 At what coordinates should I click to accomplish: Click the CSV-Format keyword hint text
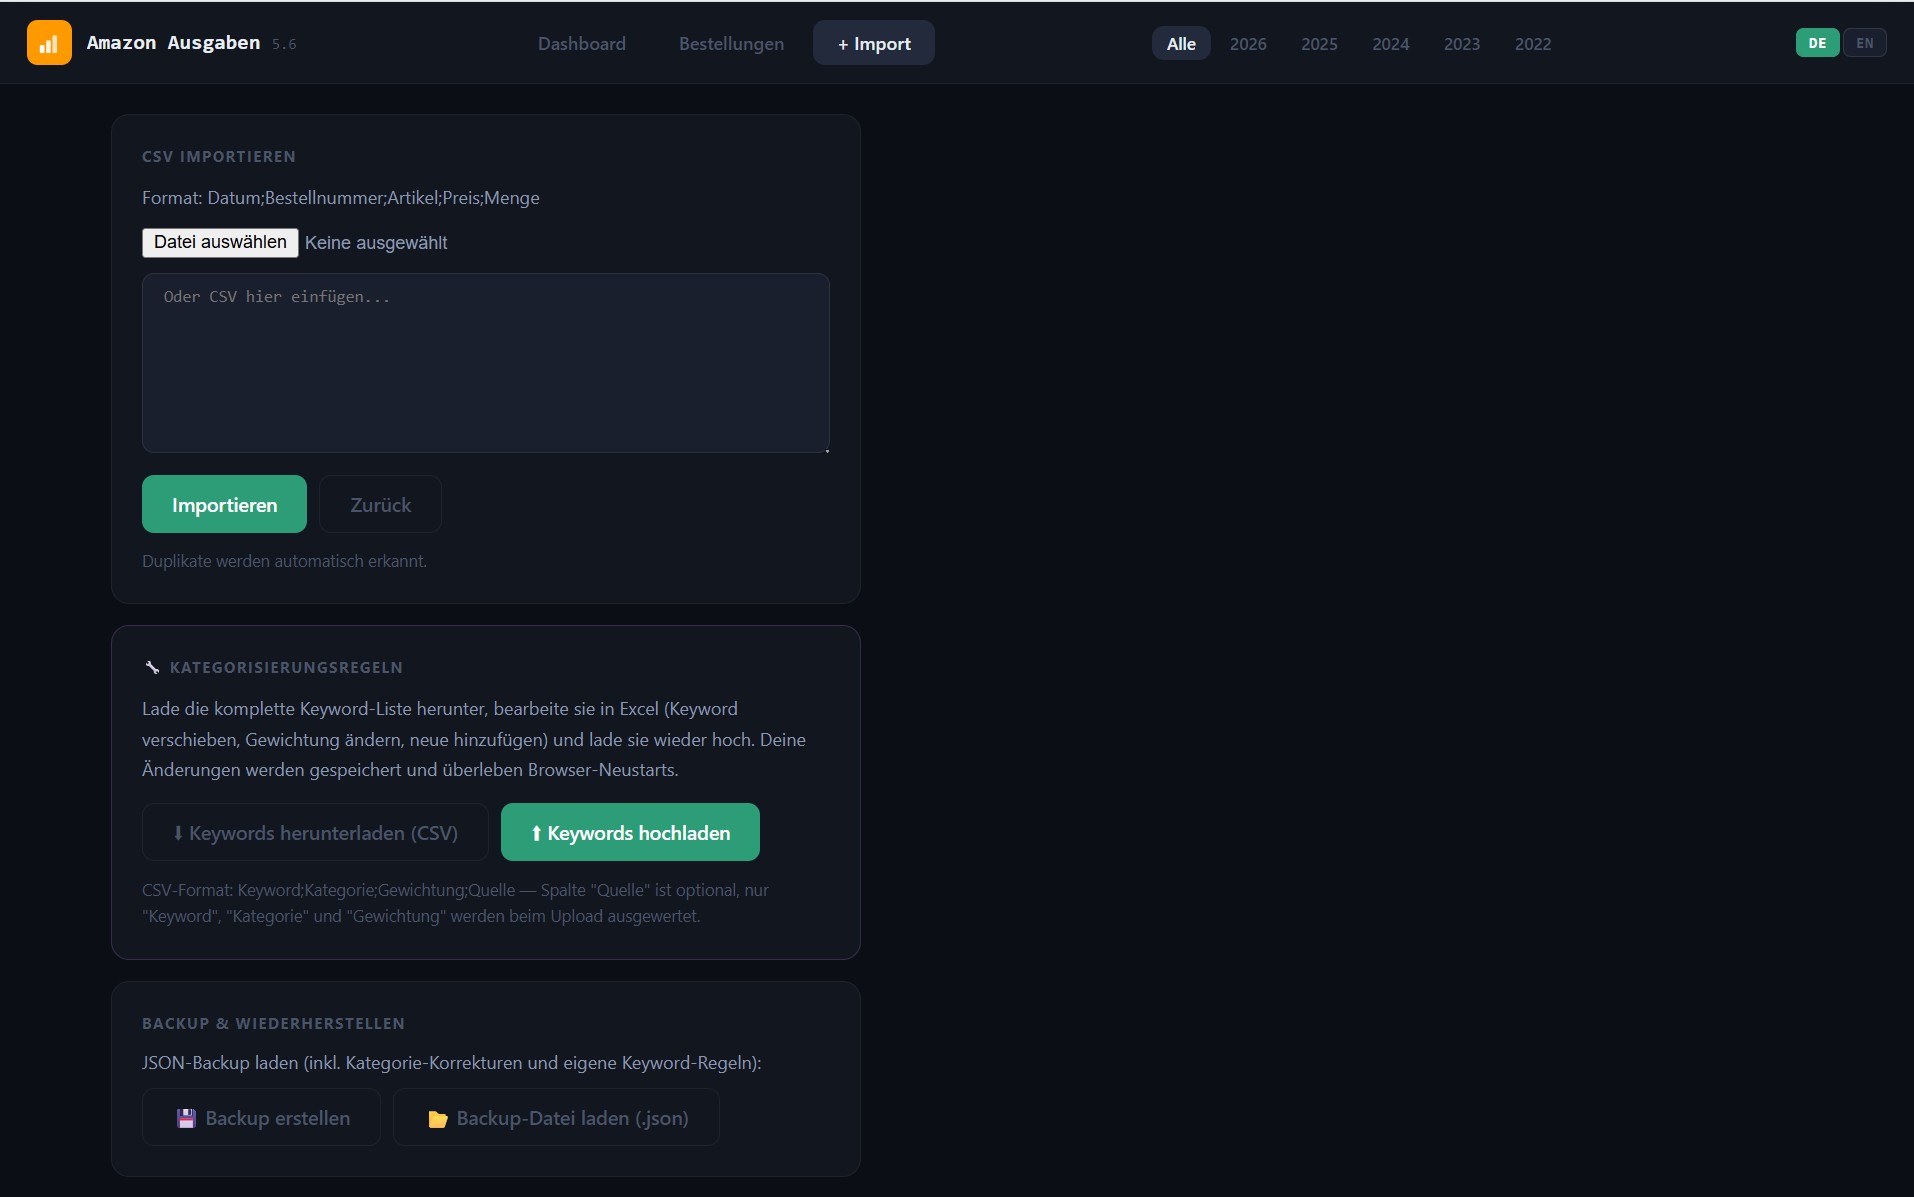[455, 903]
